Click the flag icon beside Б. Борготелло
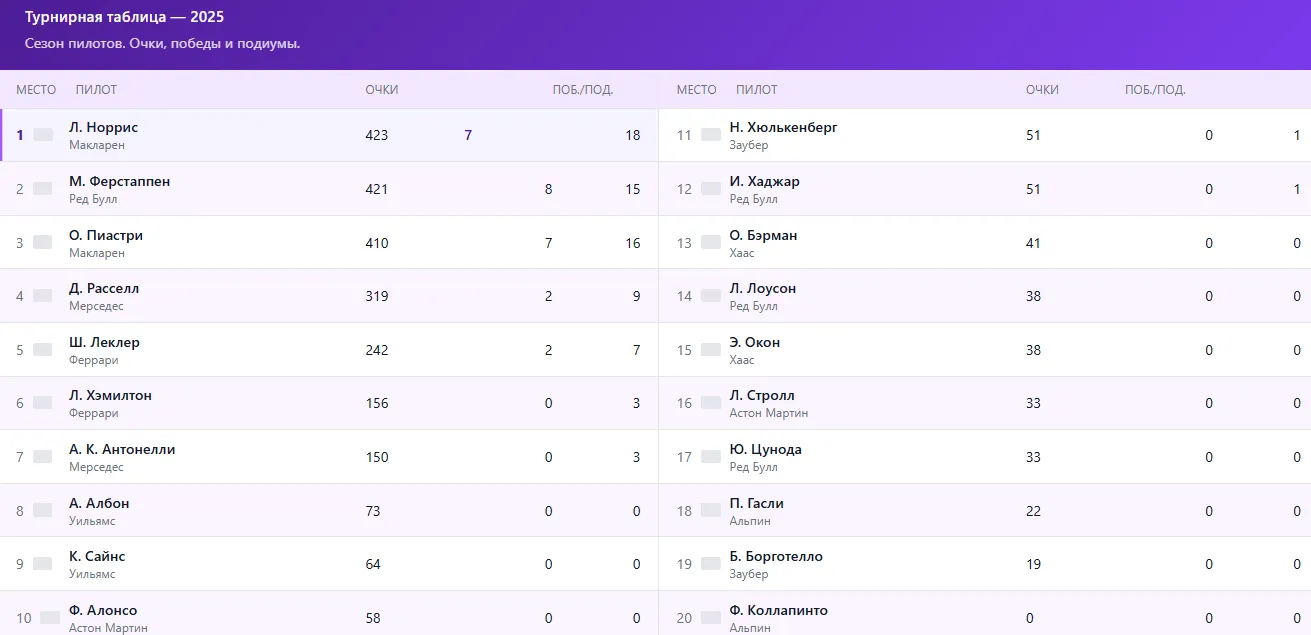 pyautogui.click(x=711, y=563)
